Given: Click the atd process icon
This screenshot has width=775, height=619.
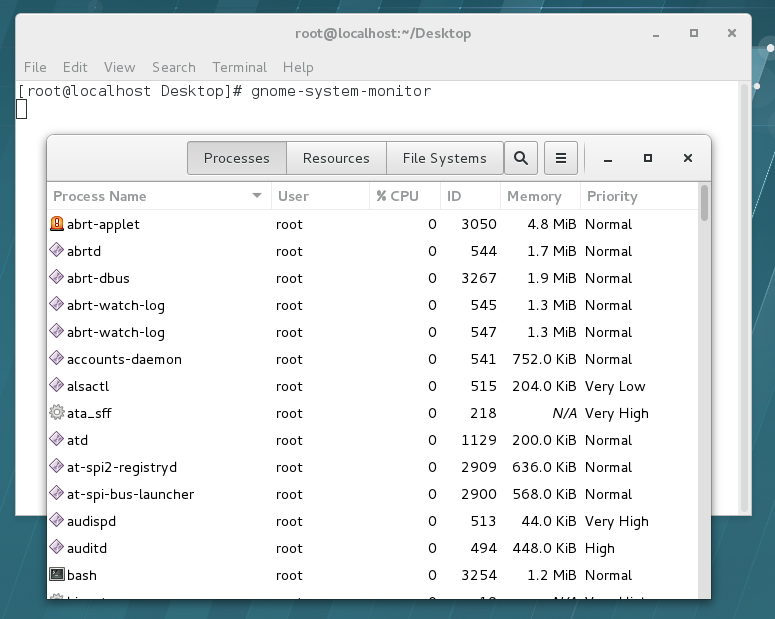Looking at the screenshot, I should (57, 439).
